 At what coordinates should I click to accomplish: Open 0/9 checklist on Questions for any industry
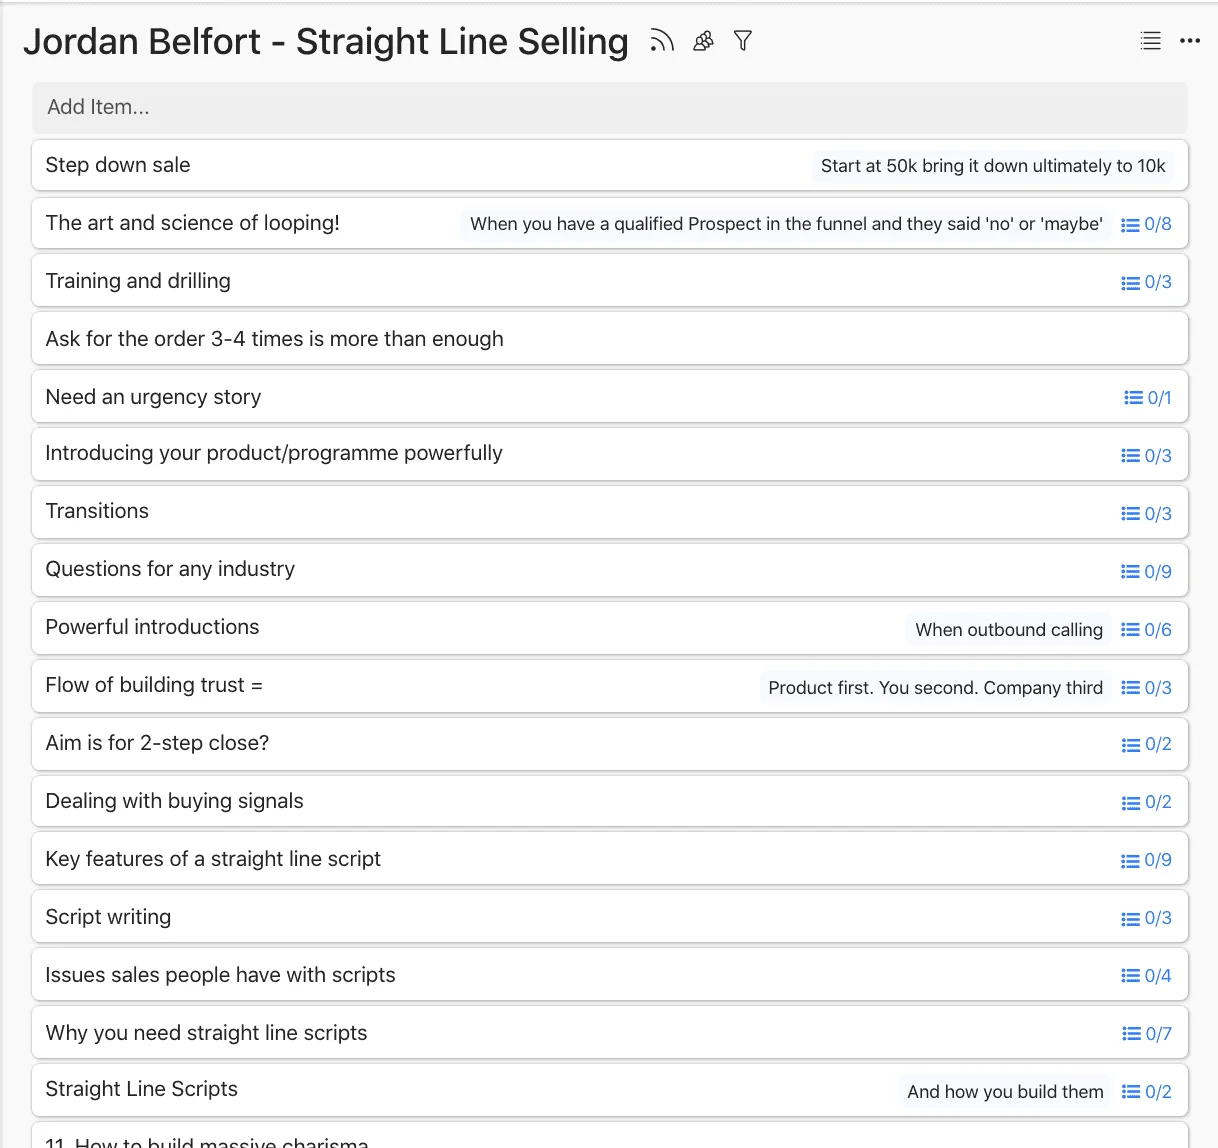click(x=1146, y=572)
